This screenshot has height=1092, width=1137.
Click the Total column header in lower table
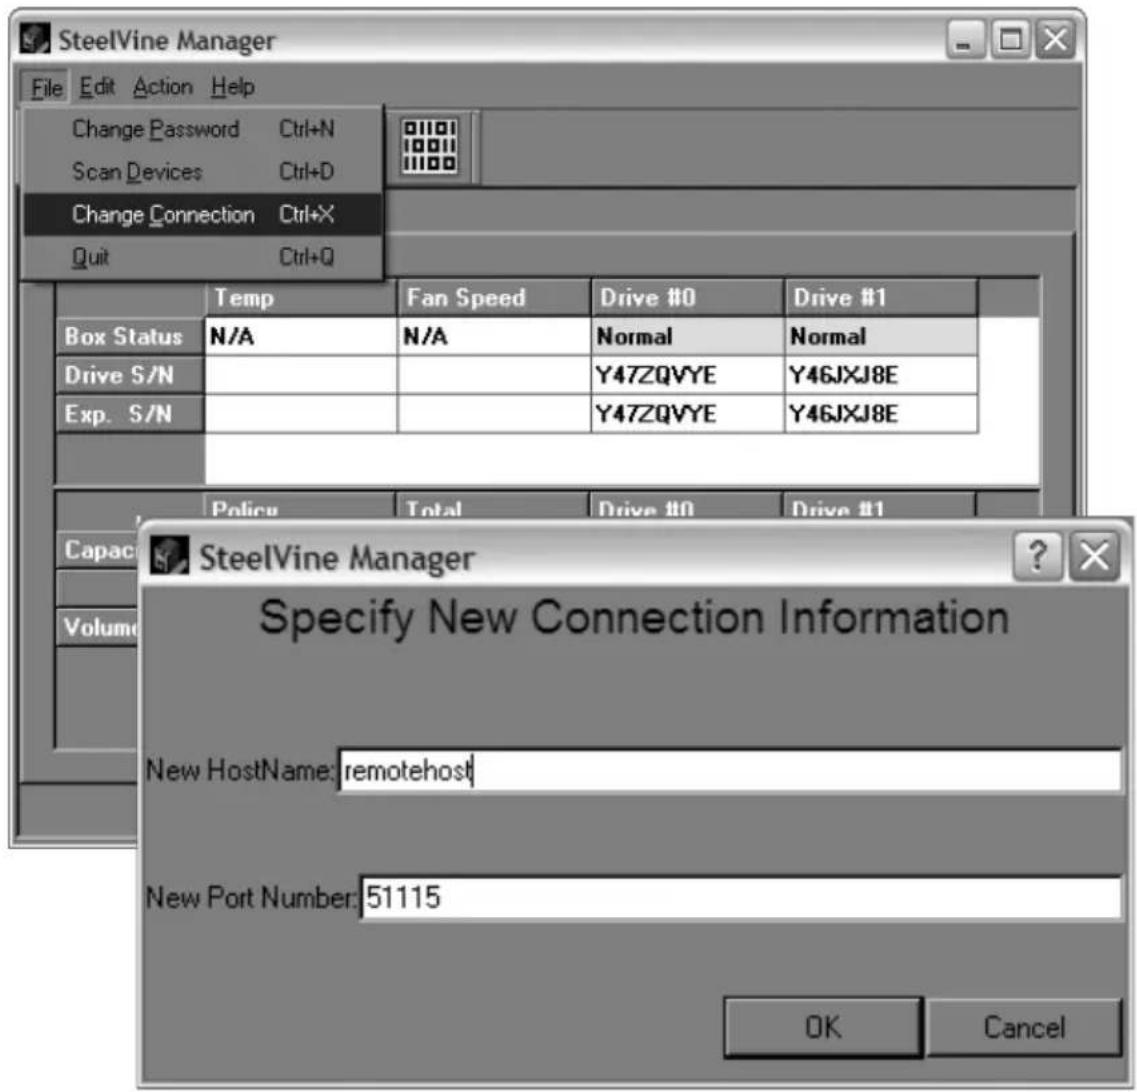[x=492, y=507]
